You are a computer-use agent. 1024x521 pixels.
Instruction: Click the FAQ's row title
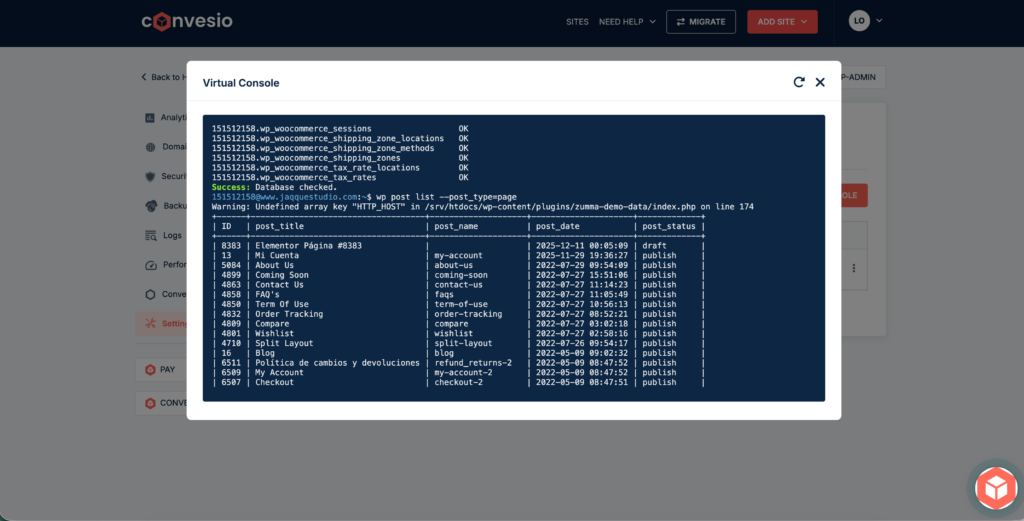point(267,294)
